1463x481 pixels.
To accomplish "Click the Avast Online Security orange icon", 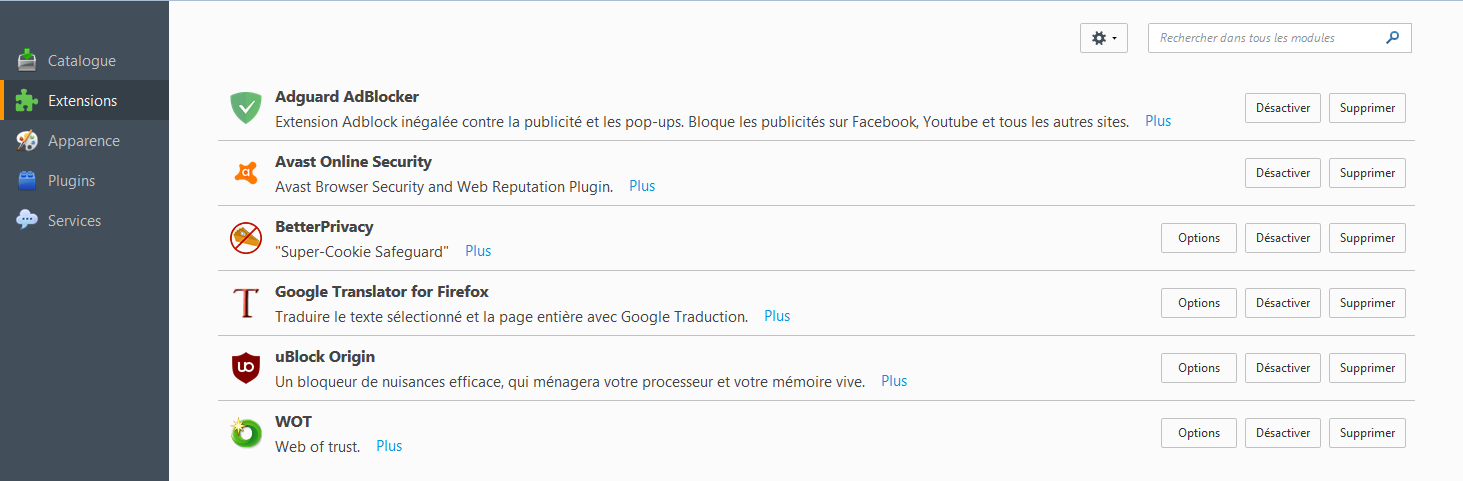I will (246, 173).
